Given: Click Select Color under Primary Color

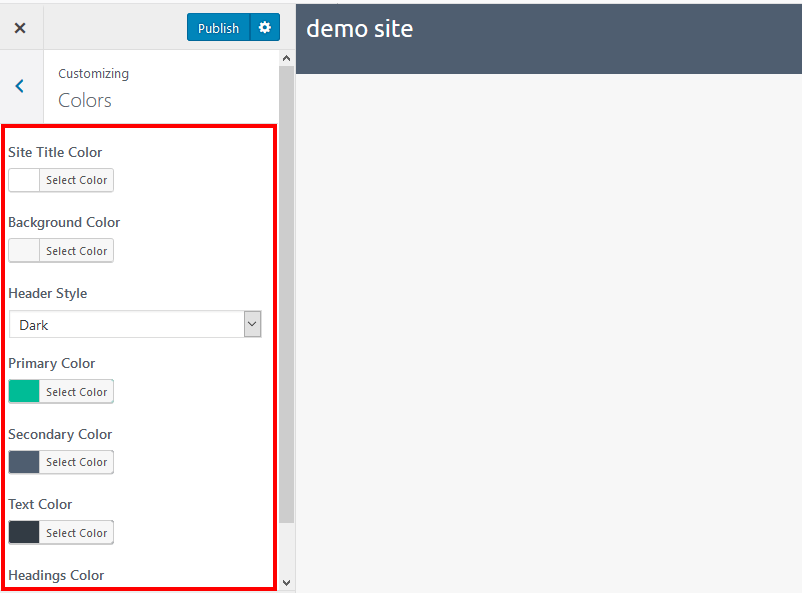Looking at the screenshot, I should (x=77, y=392).
